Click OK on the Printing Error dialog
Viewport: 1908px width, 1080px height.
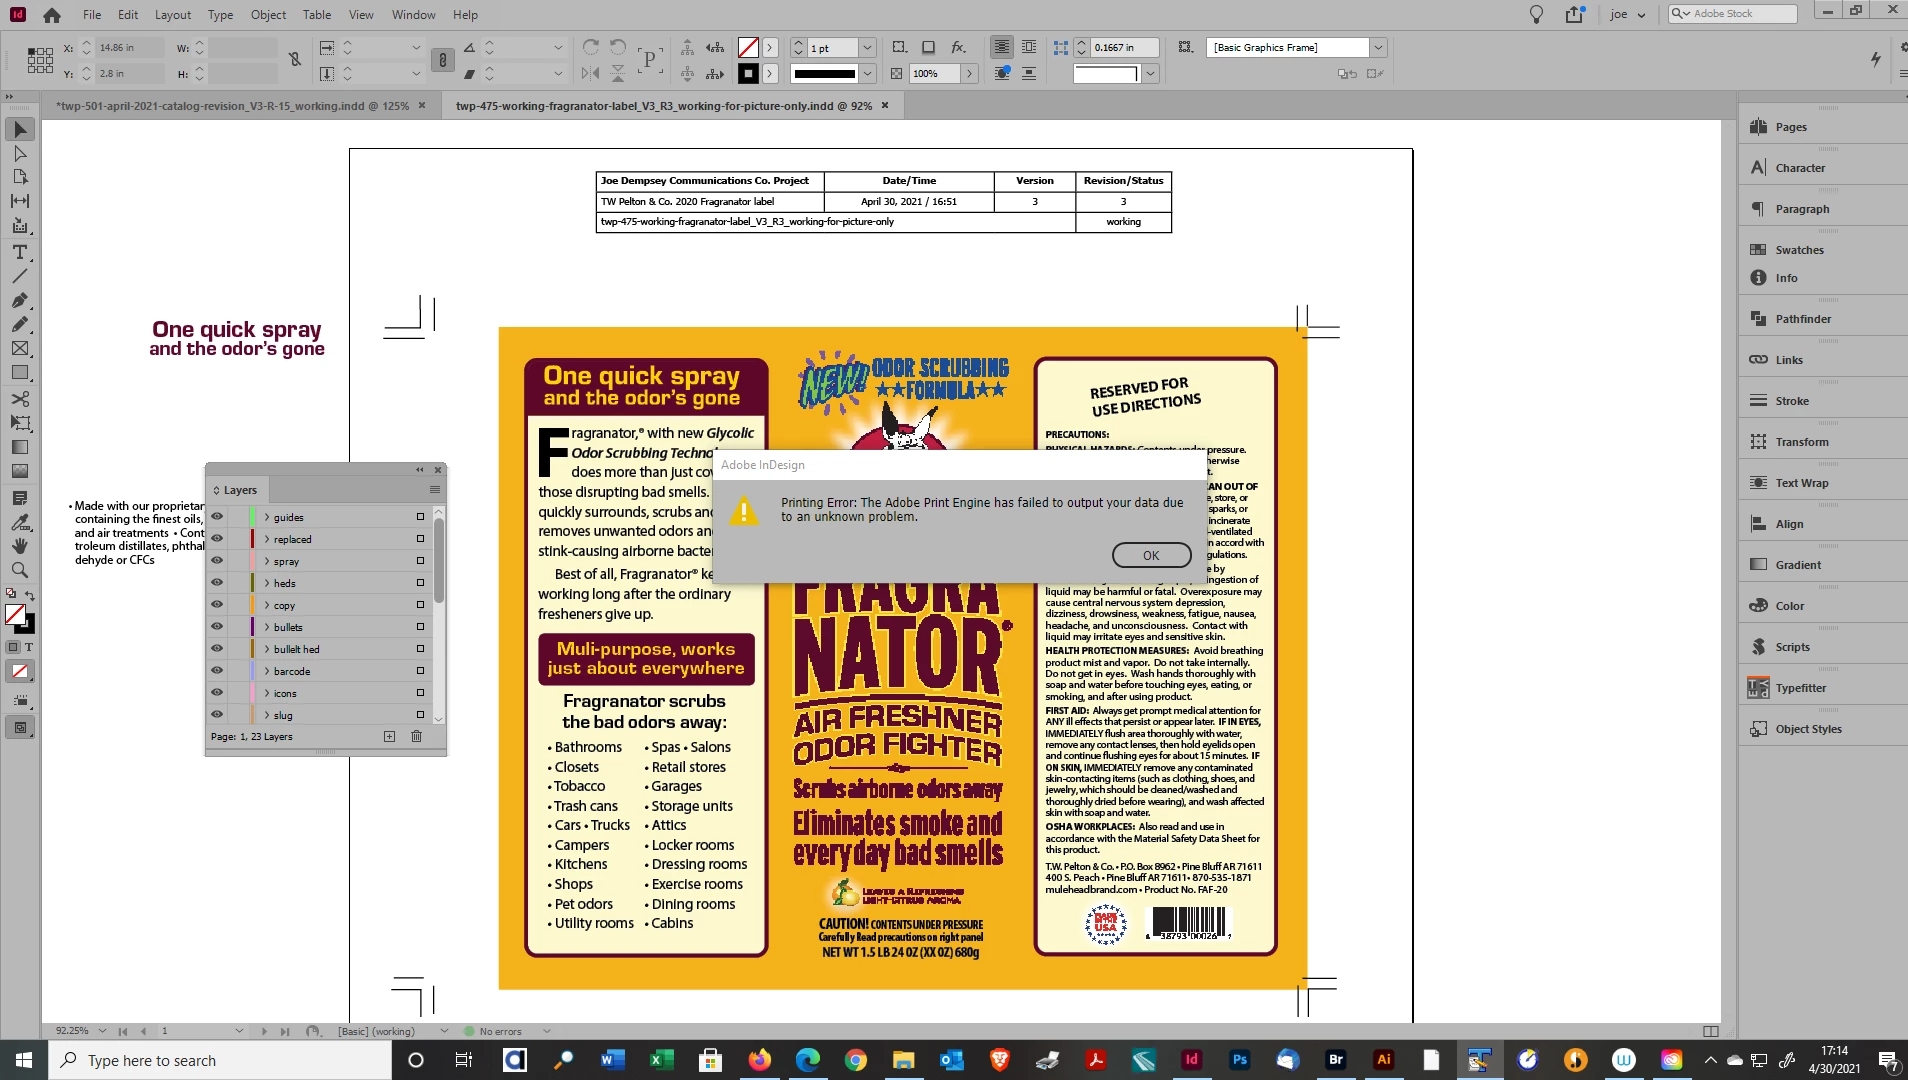tap(1151, 555)
